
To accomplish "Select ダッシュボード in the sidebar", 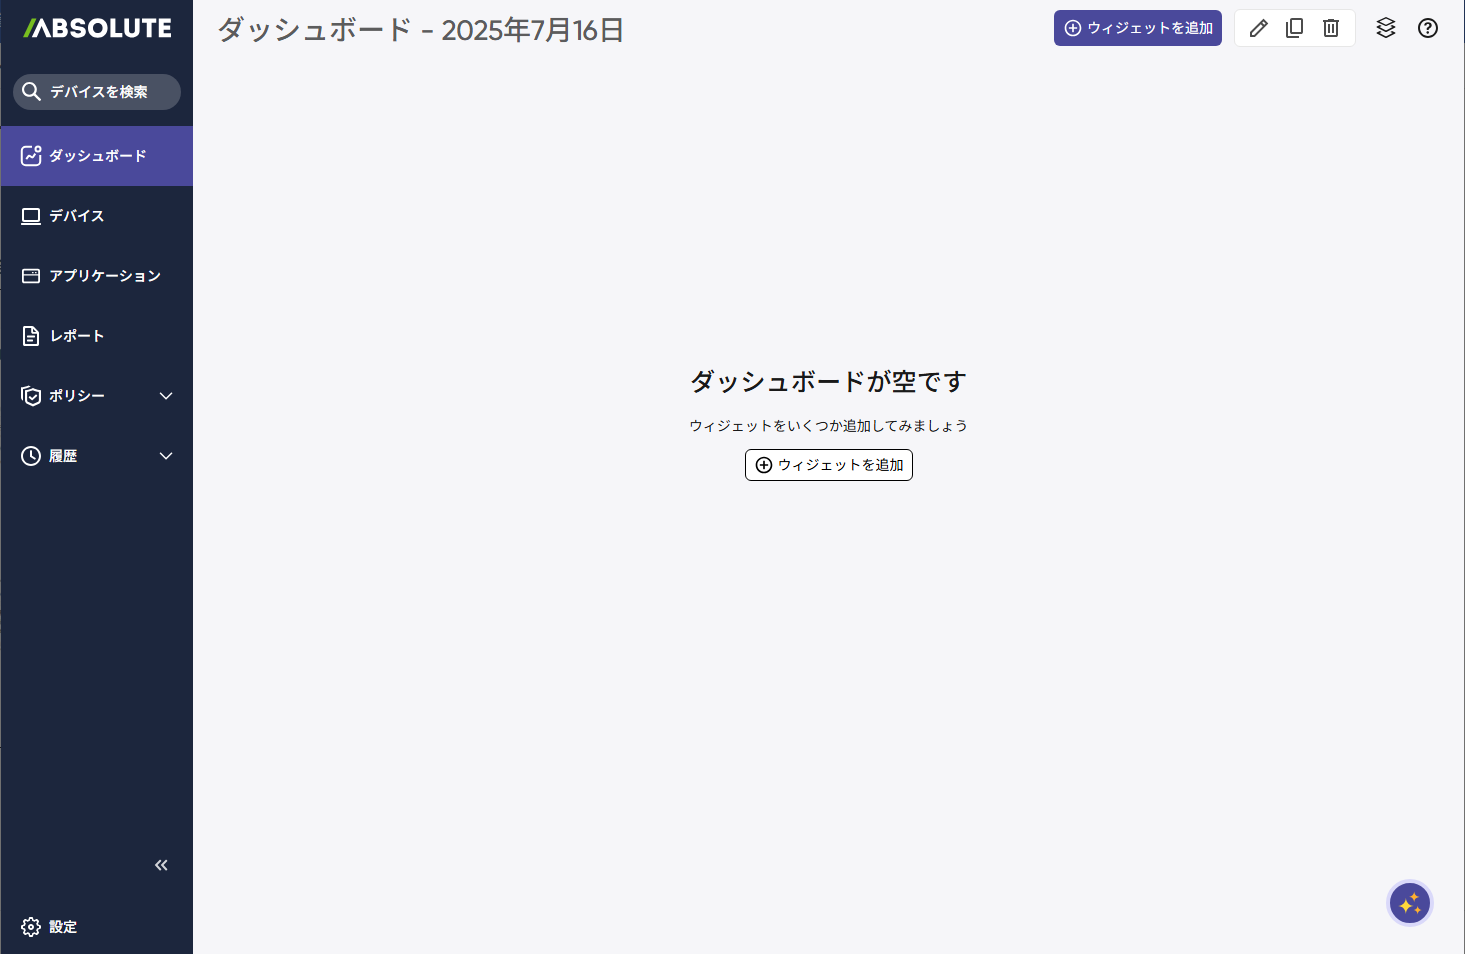I will 97,156.
